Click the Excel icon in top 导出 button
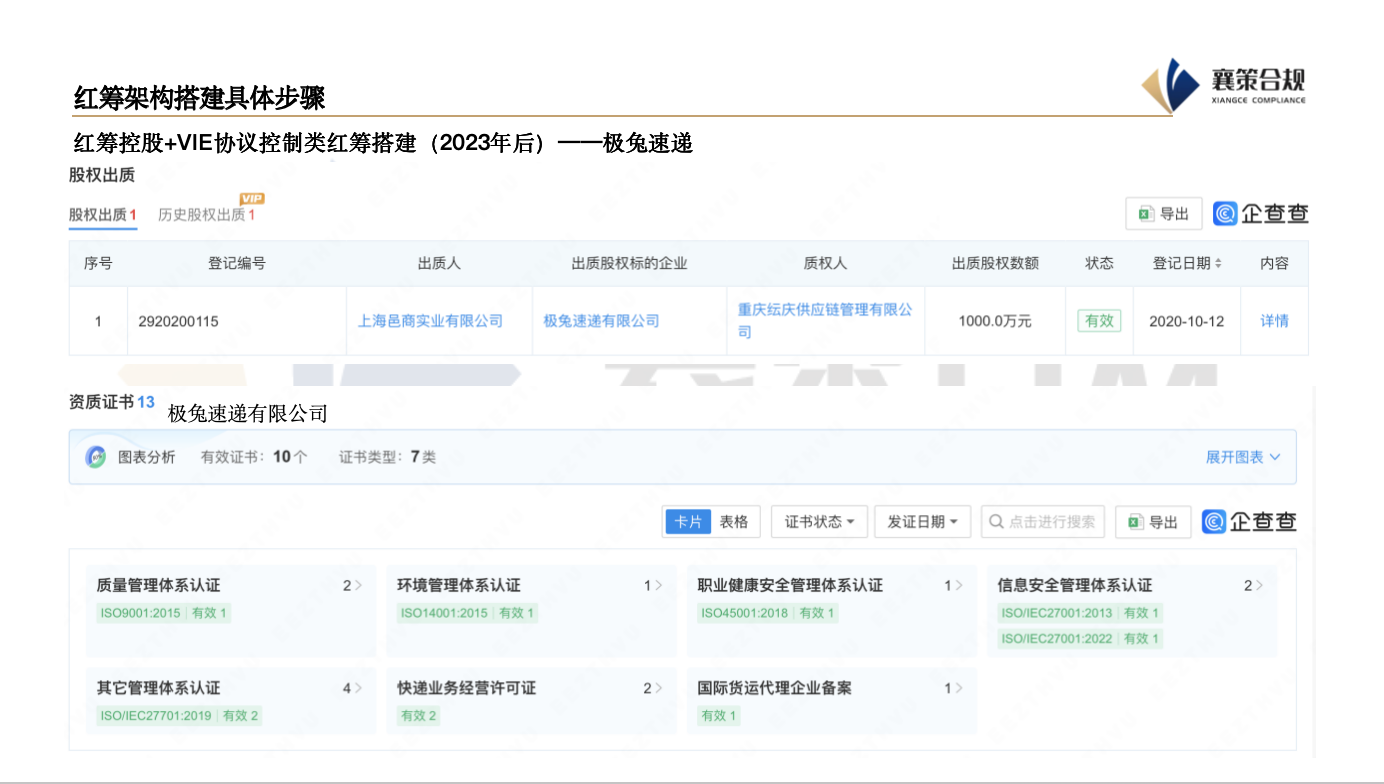 point(1145,213)
